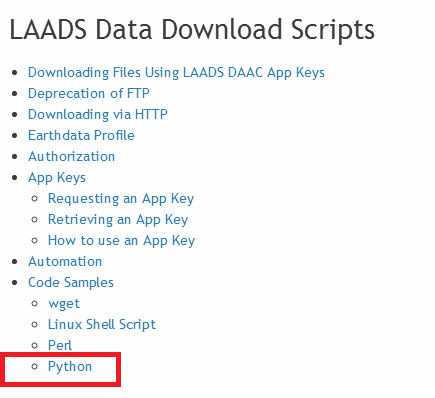Screen dimensions: 435x398
Task: Click the bullet beside App Keys
Action: pyautogui.click(x=14, y=178)
